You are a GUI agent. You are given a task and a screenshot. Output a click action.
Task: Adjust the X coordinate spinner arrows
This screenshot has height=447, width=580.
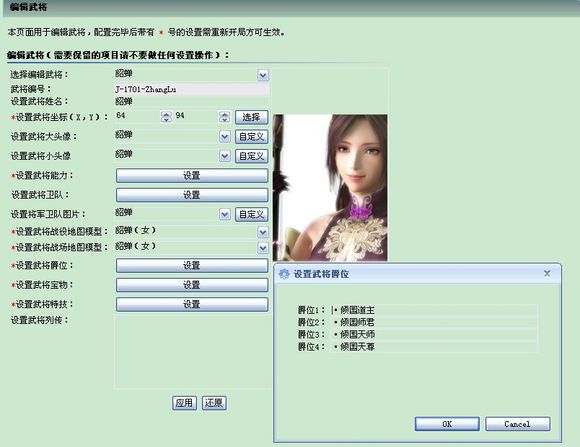point(166,117)
